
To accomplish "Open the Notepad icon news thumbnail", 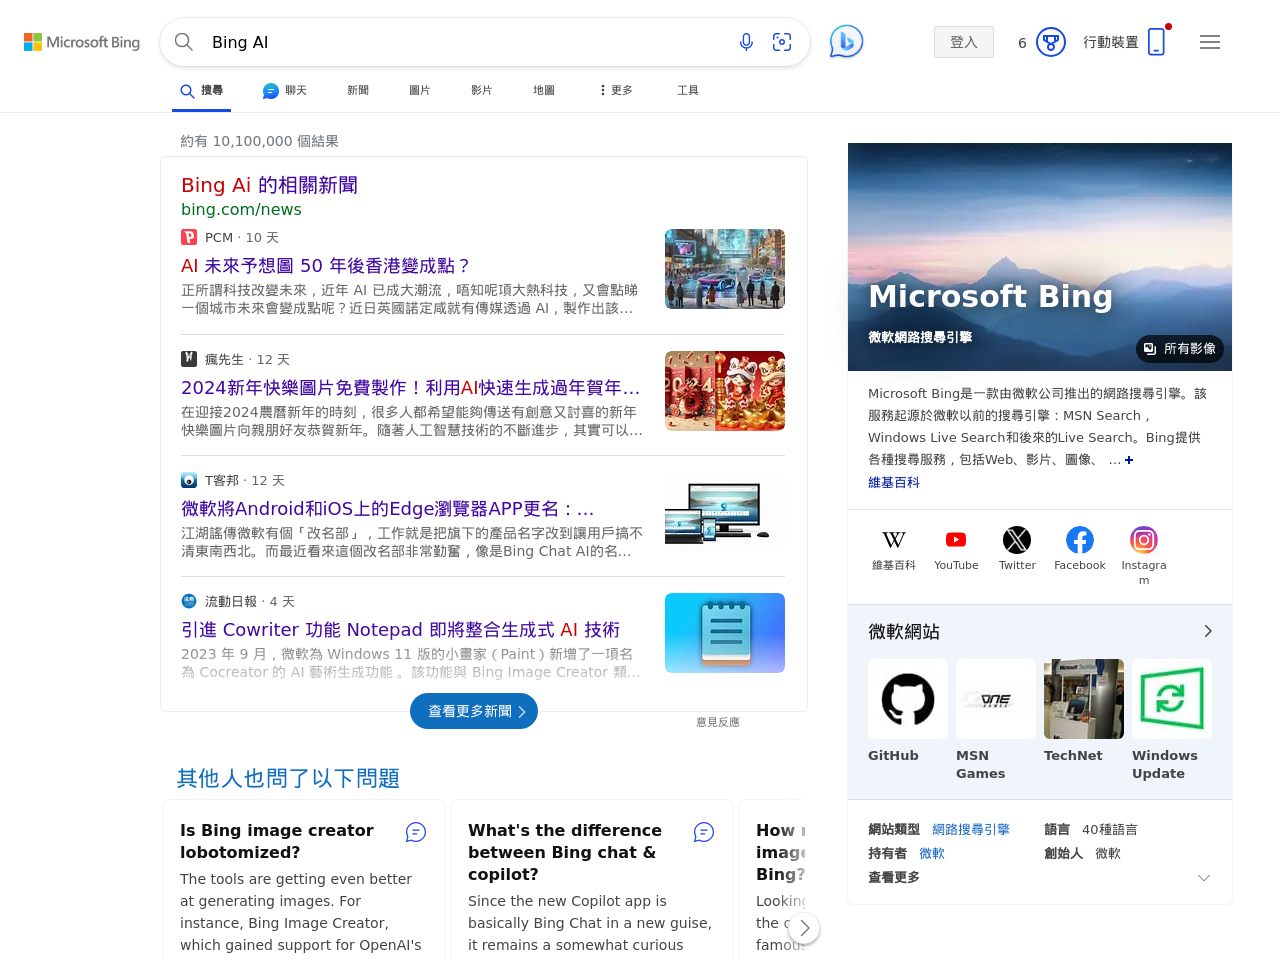I will (725, 633).
